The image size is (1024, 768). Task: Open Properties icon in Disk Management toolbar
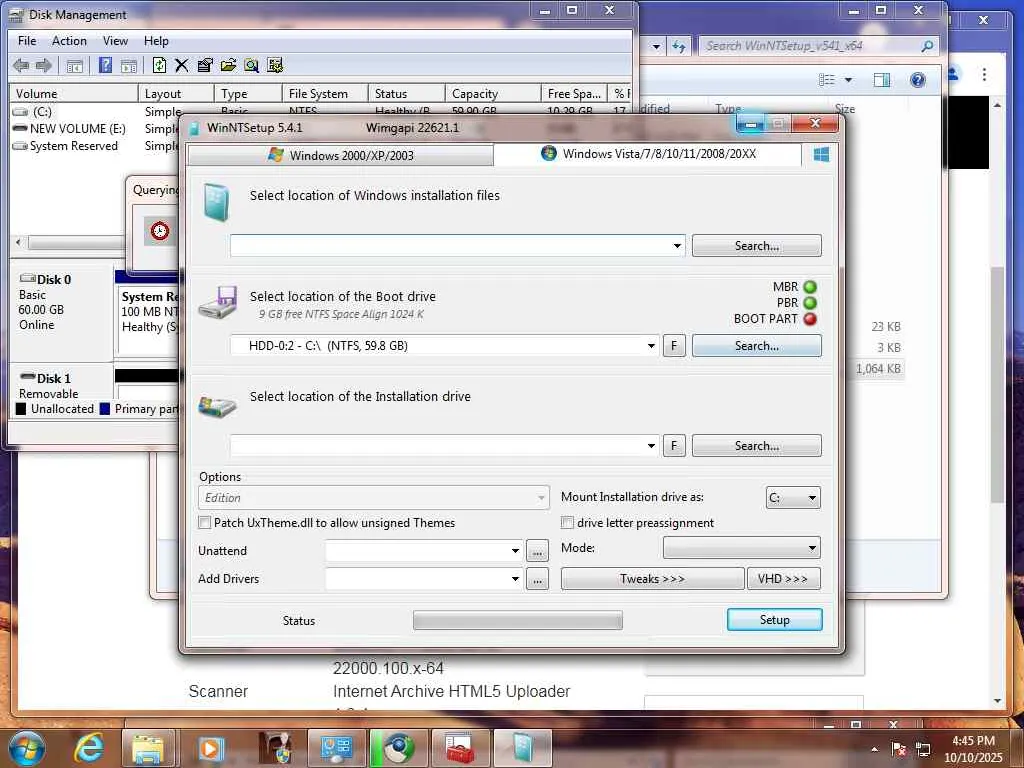click(204, 65)
